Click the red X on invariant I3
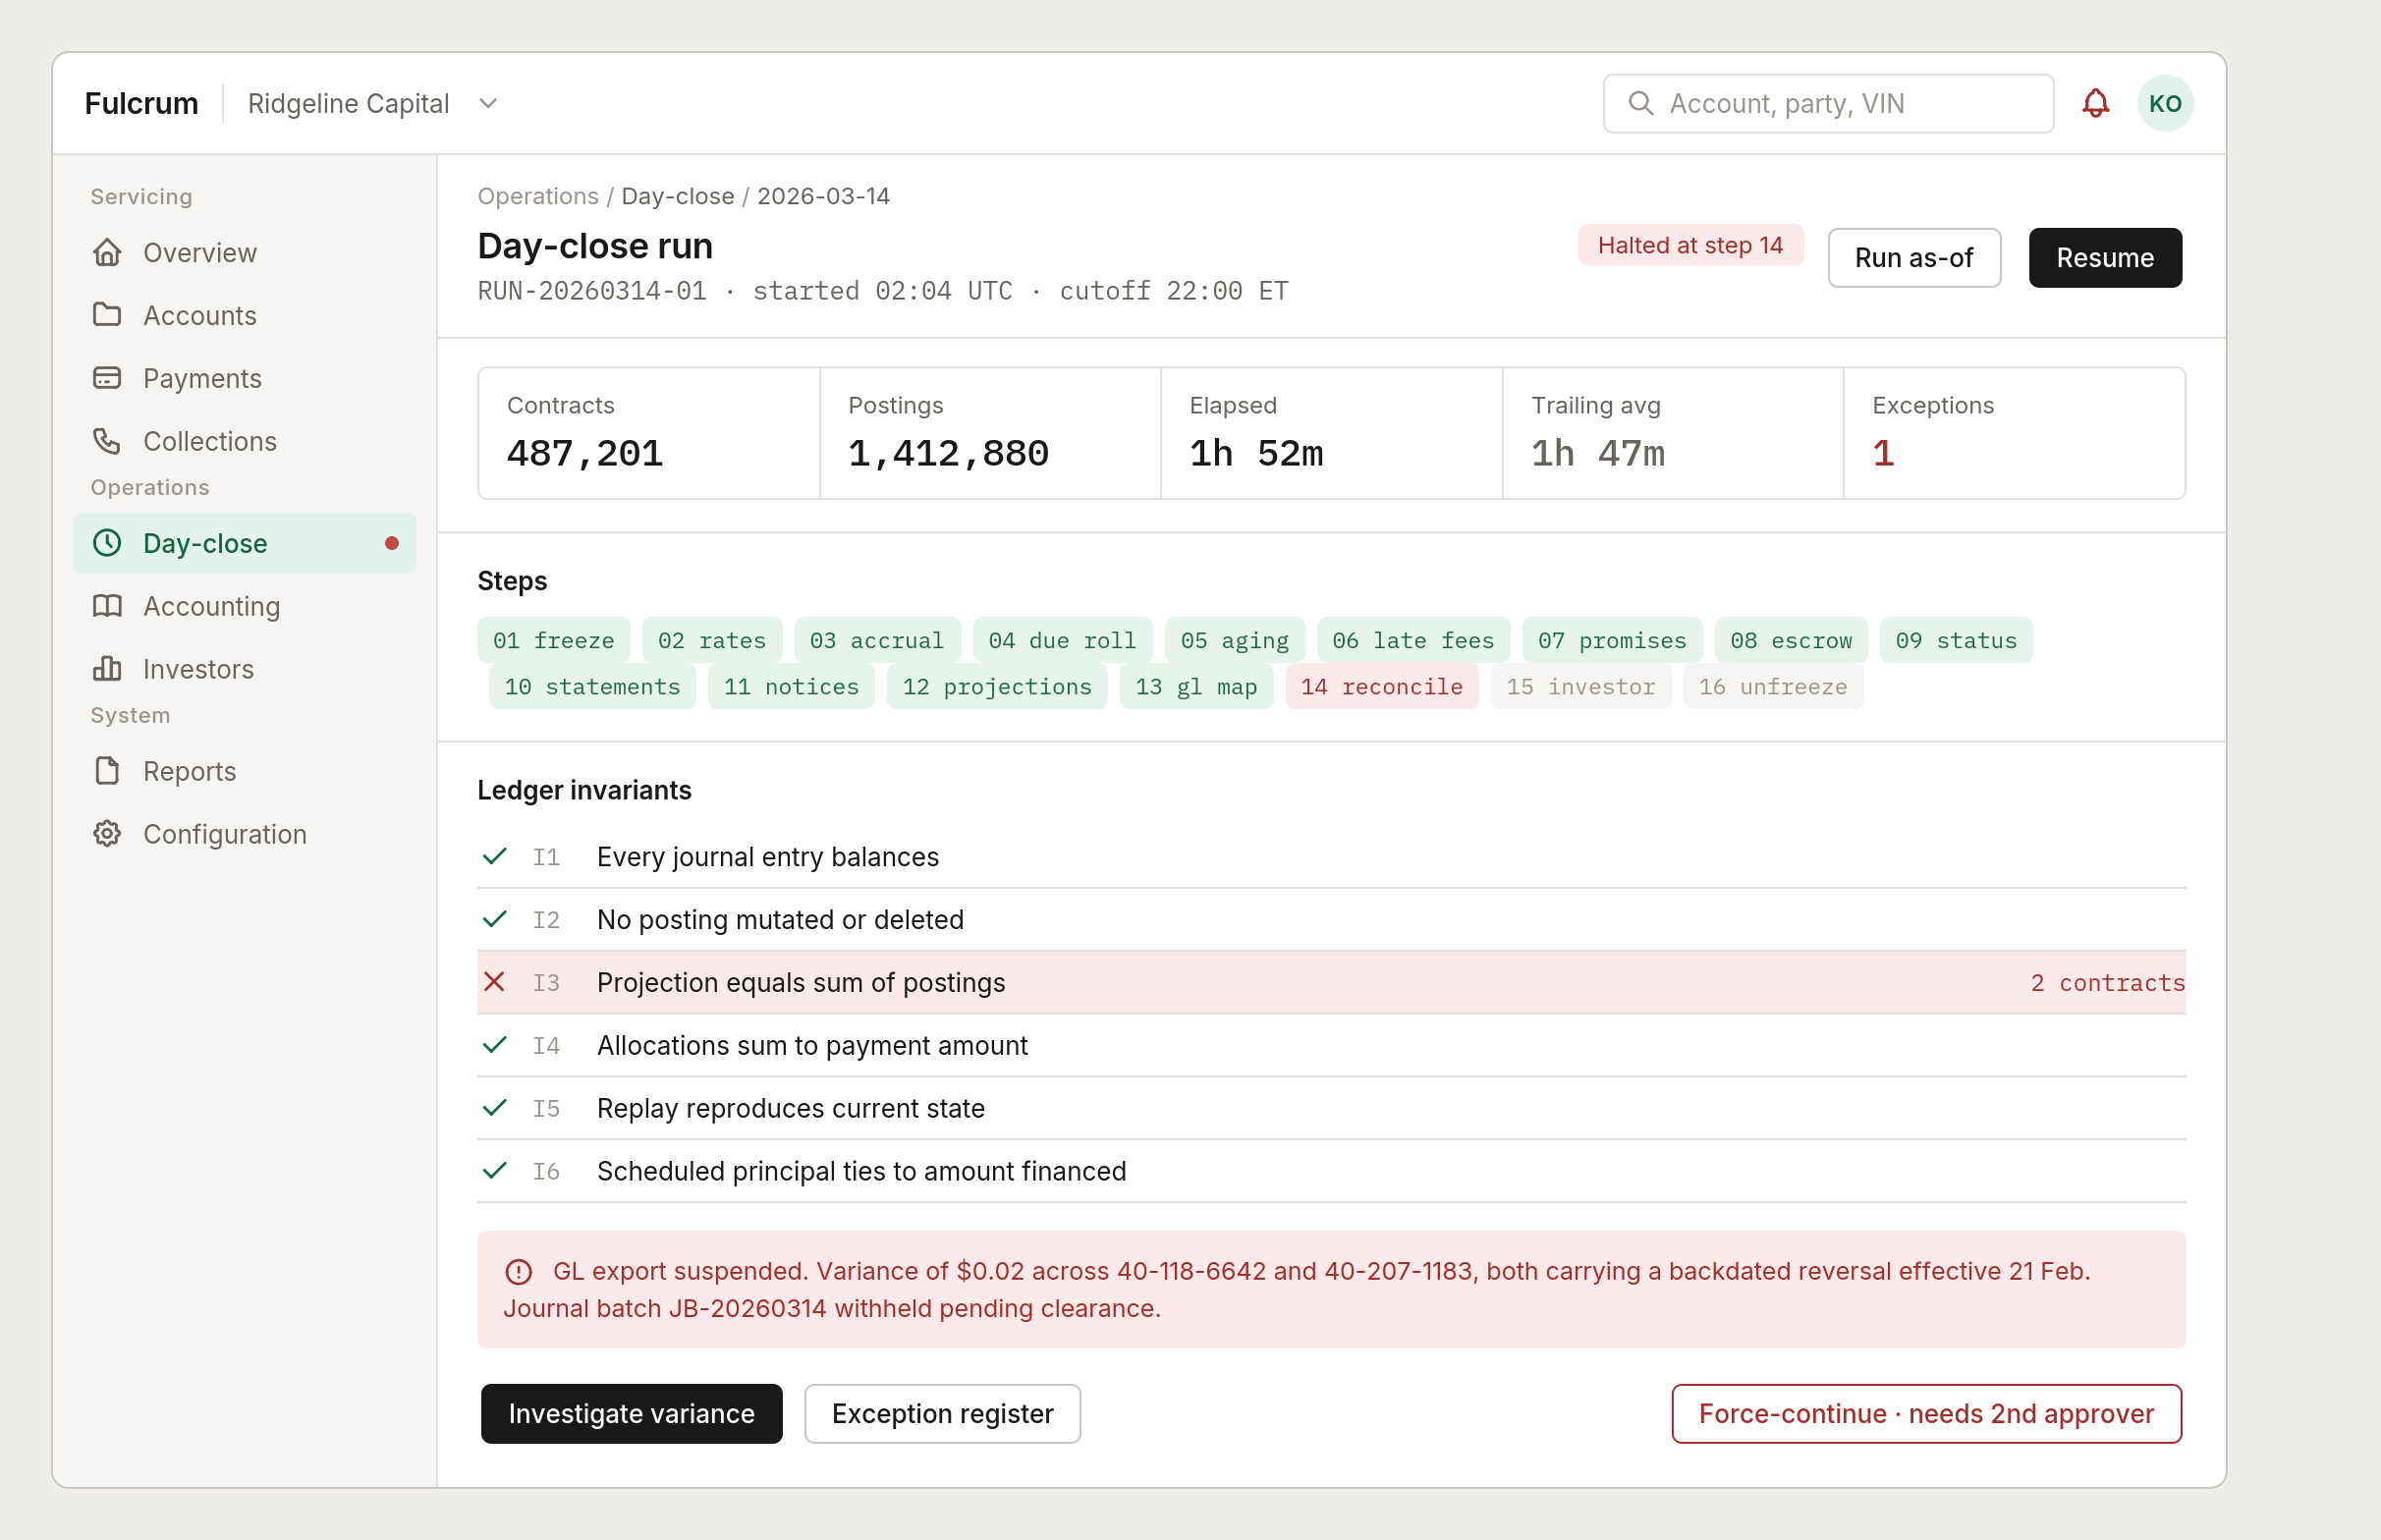The image size is (2381, 1540). click(x=494, y=982)
